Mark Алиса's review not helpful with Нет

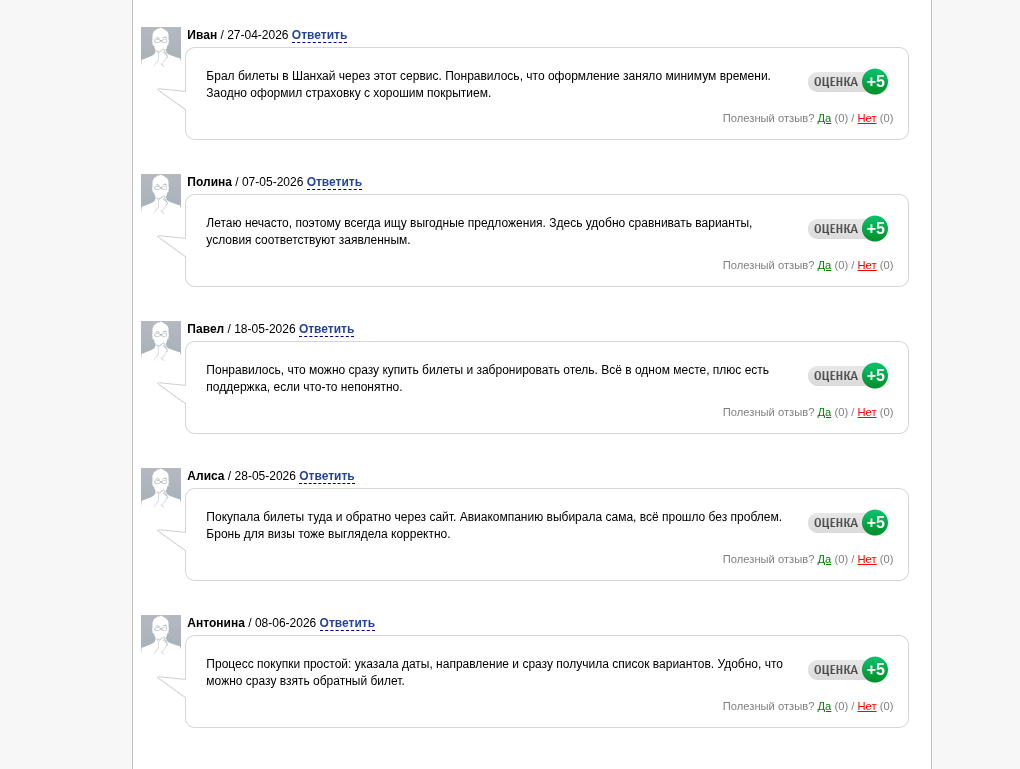866,560
